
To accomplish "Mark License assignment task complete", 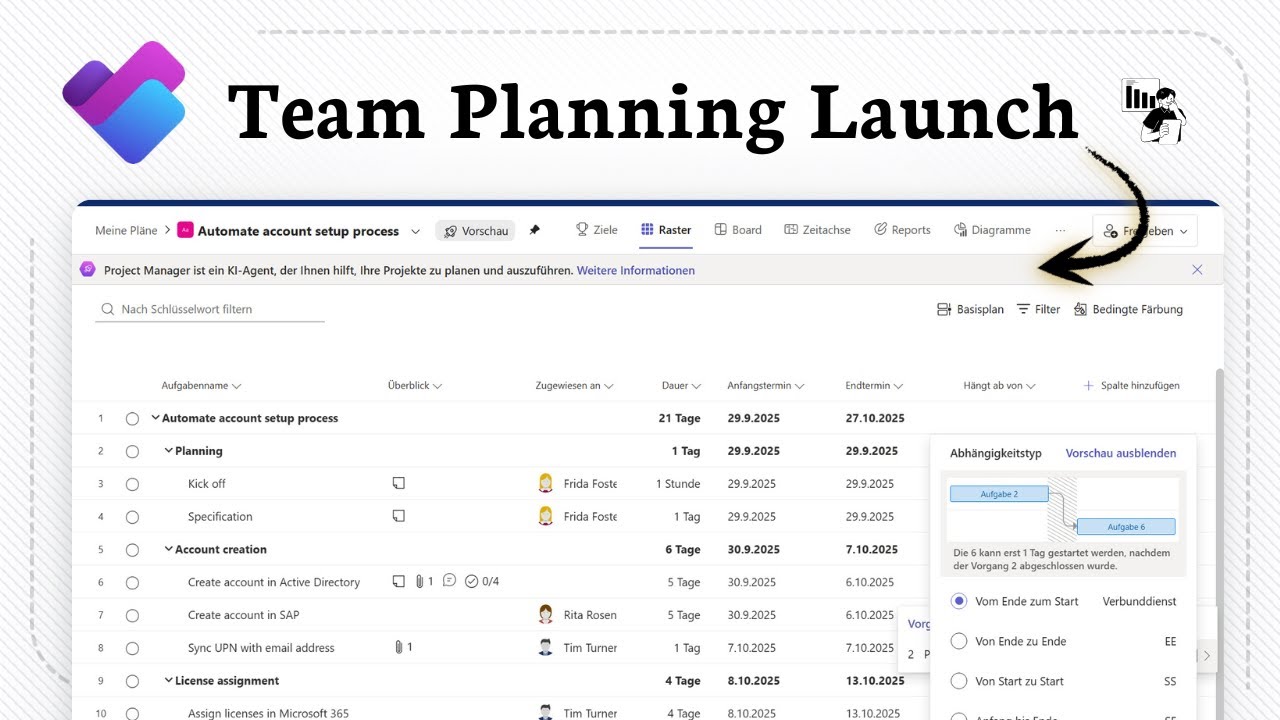I will pyautogui.click(x=132, y=681).
